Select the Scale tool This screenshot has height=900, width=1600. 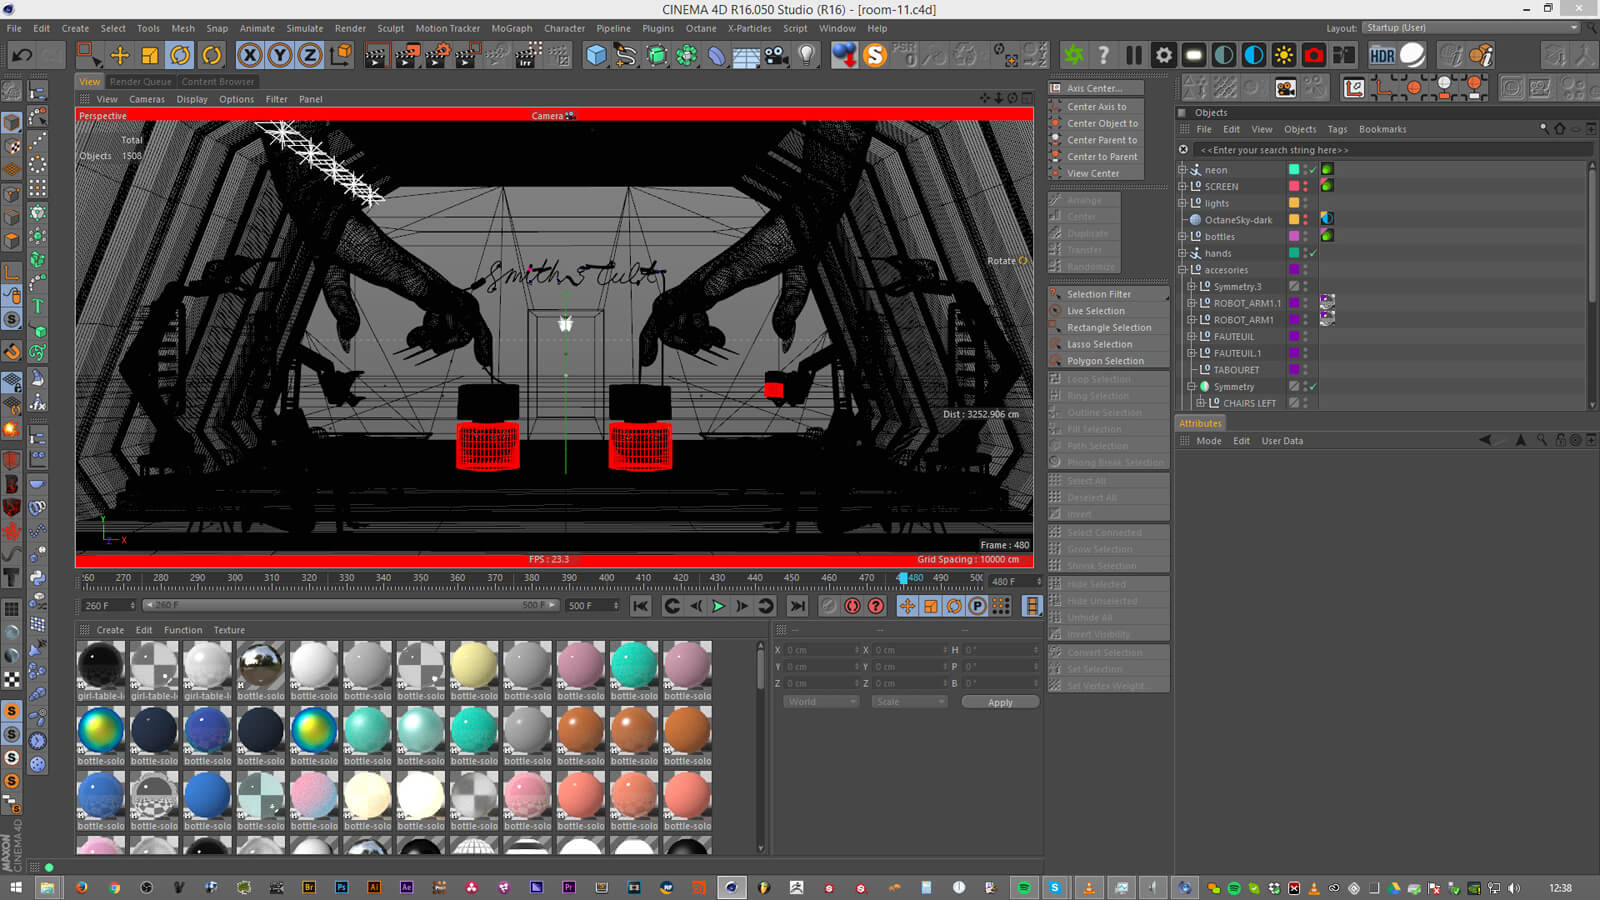pos(149,55)
